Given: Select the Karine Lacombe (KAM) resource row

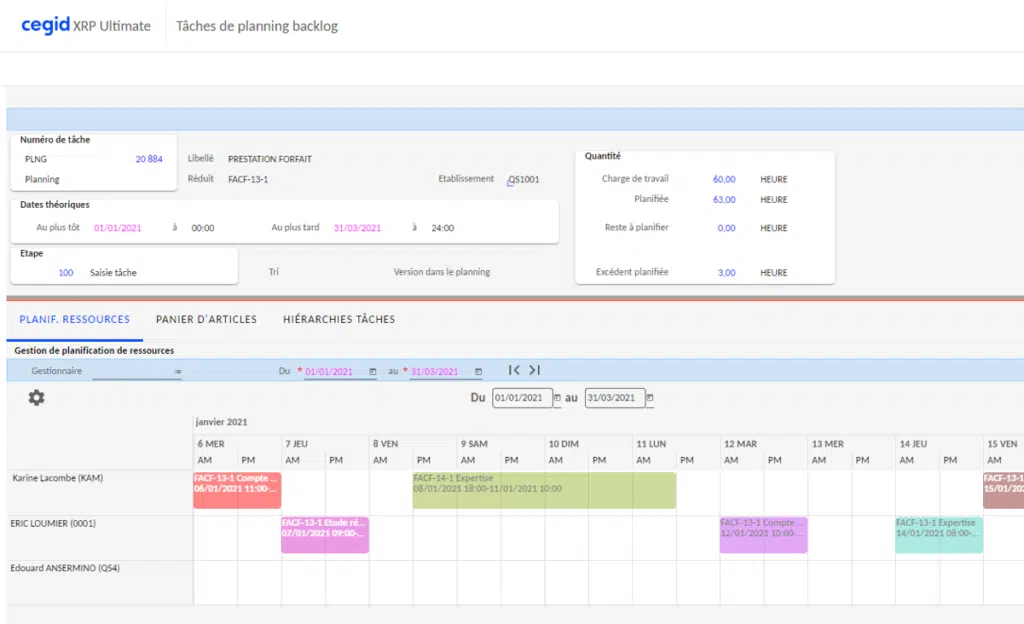Looking at the screenshot, I should pyautogui.click(x=58, y=479).
